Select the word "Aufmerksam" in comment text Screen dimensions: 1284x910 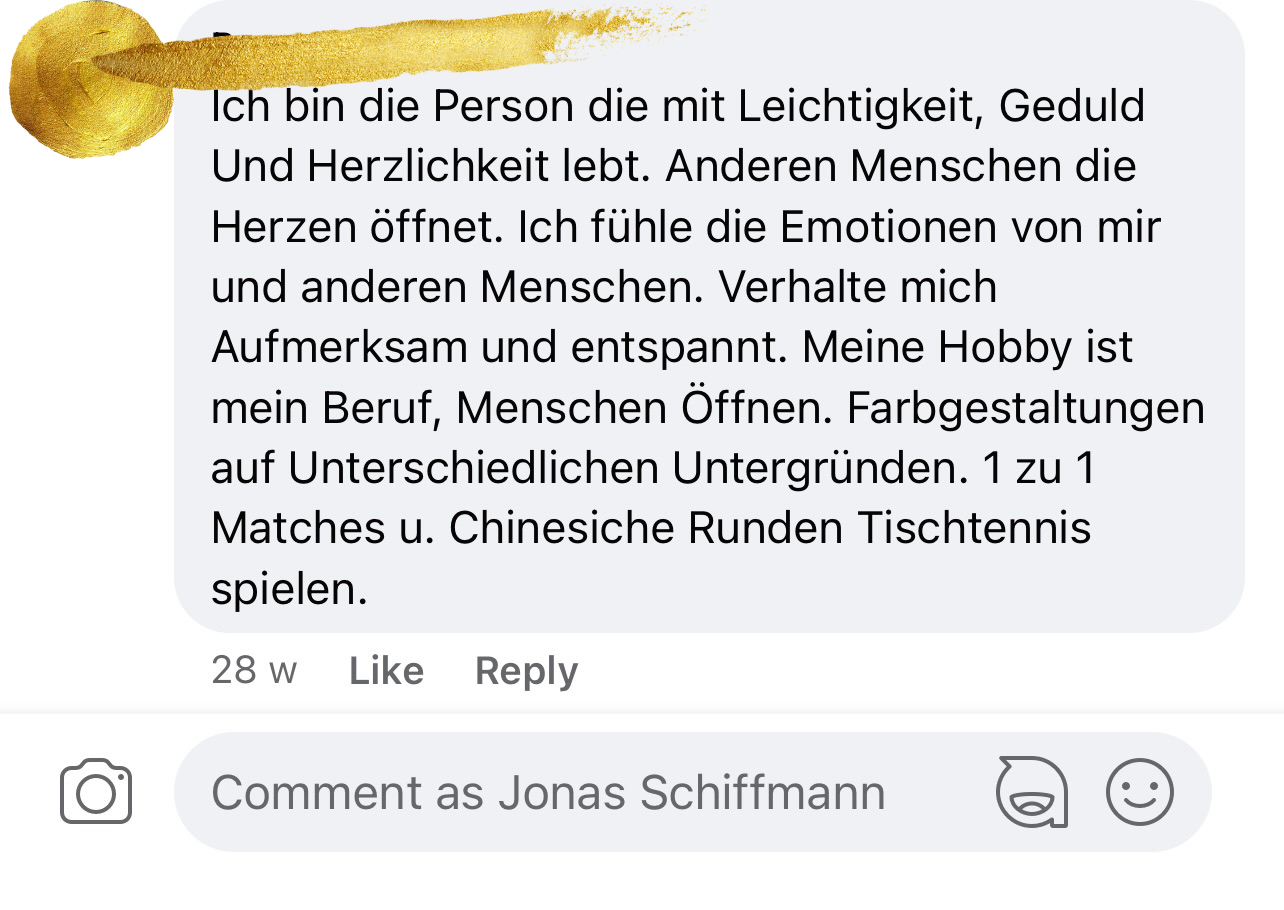pos(339,347)
